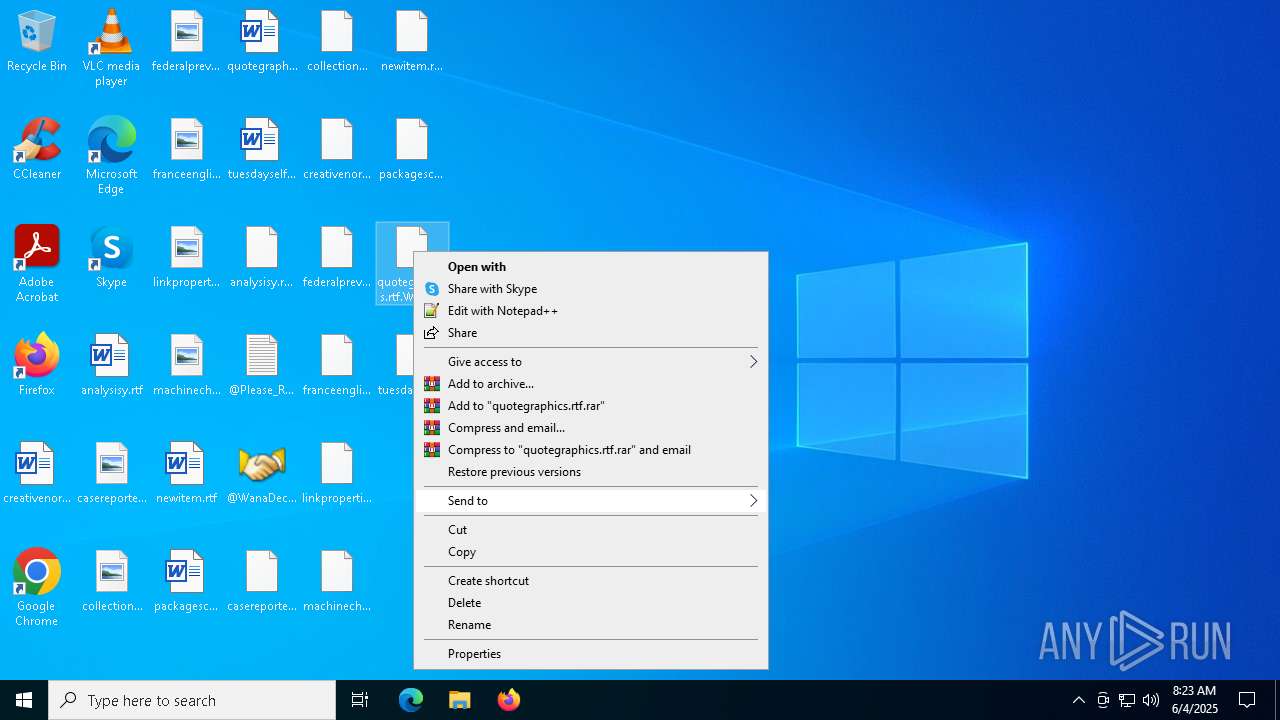Screen dimensions: 1280x720
Task: Open the Windows Start menu
Action: coord(24,700)
